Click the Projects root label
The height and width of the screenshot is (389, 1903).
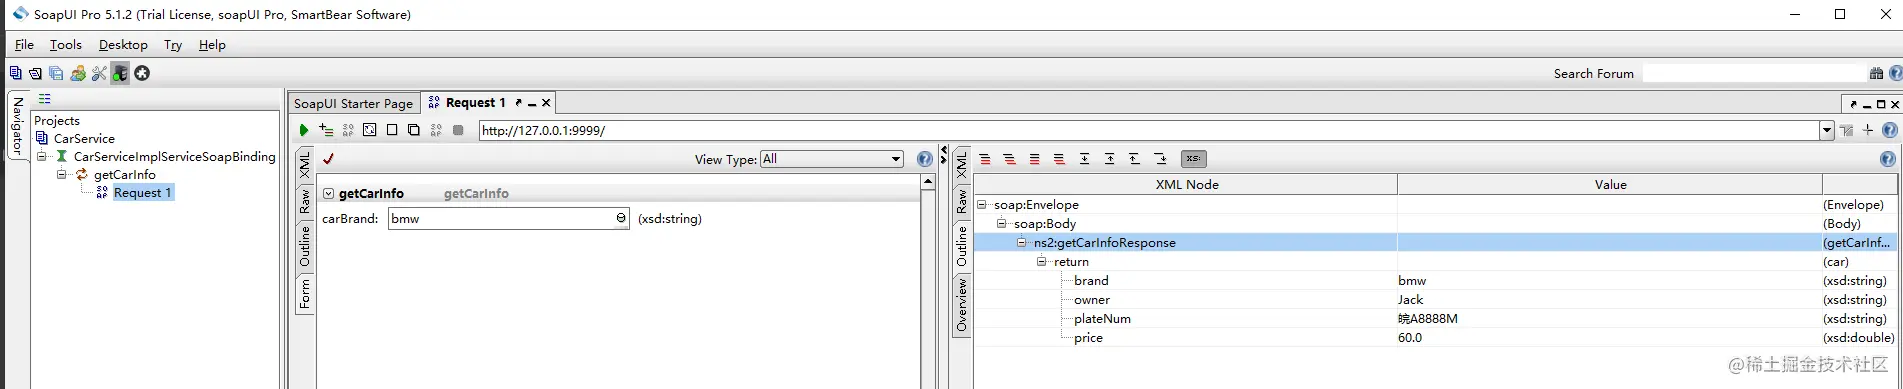tap(57, 120)
